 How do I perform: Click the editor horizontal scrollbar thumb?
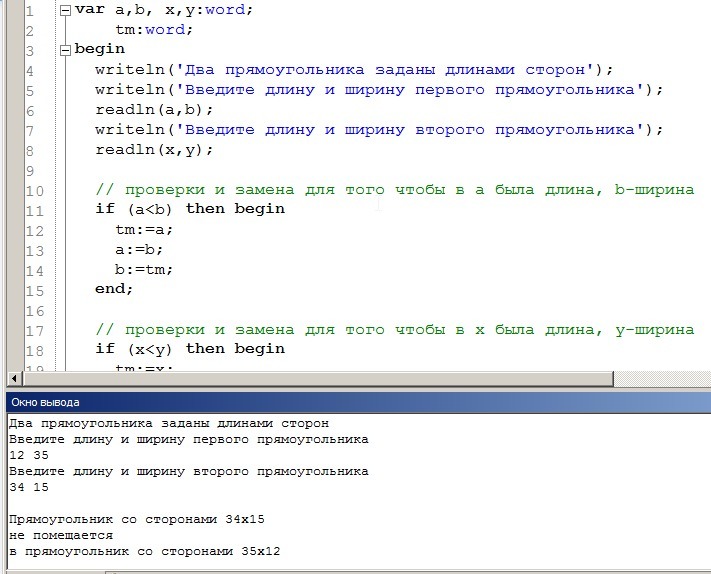coord(318,378)
